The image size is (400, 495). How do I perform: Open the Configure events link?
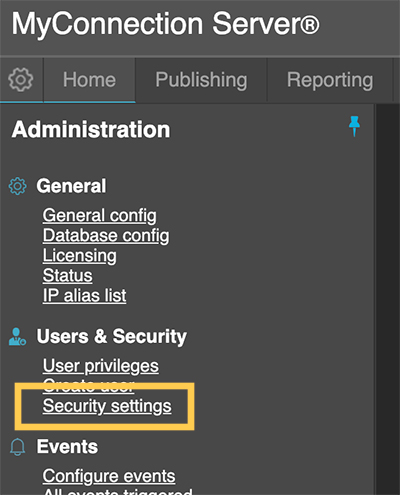coord(109,476)
